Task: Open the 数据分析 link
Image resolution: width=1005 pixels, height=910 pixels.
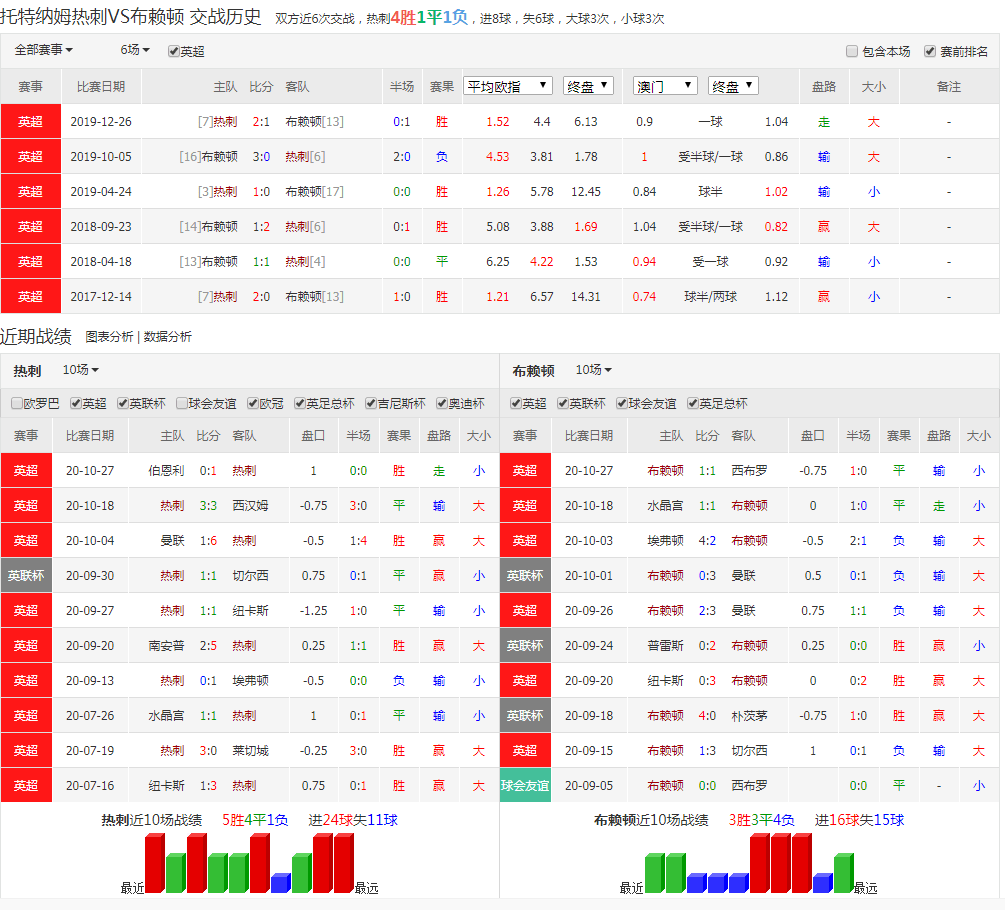Action: pyautogui.click(x=168, y=337)
